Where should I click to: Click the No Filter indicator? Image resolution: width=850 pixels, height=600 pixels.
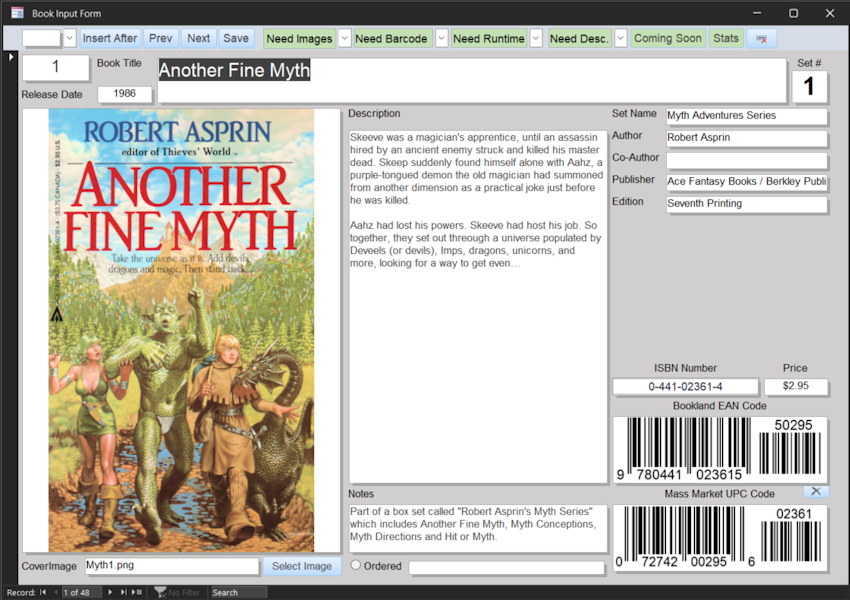(x=177, y=592)
